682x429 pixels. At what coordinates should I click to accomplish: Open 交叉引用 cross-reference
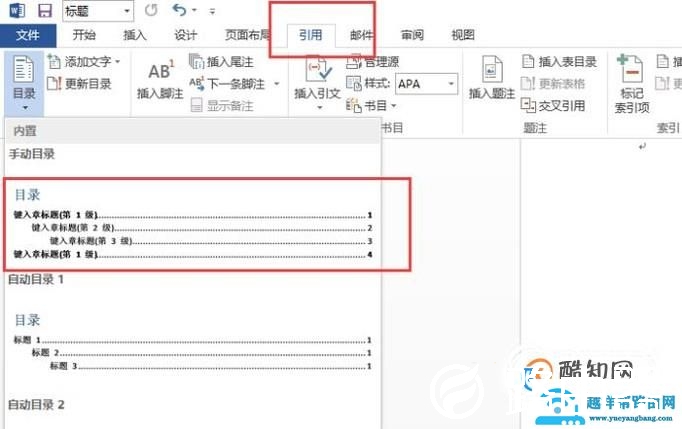tap(553, 105)
